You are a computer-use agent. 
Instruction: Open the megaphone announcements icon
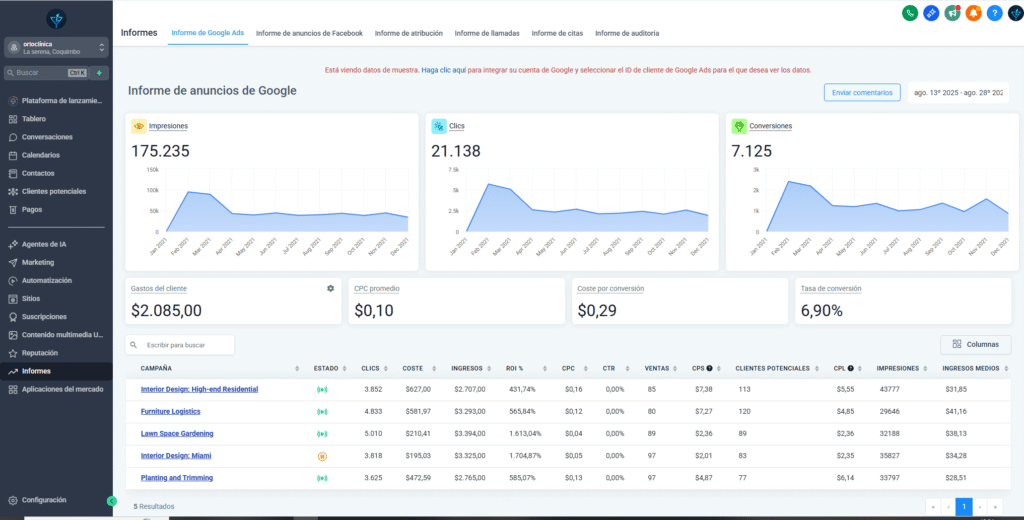click(x=952, y=13)
